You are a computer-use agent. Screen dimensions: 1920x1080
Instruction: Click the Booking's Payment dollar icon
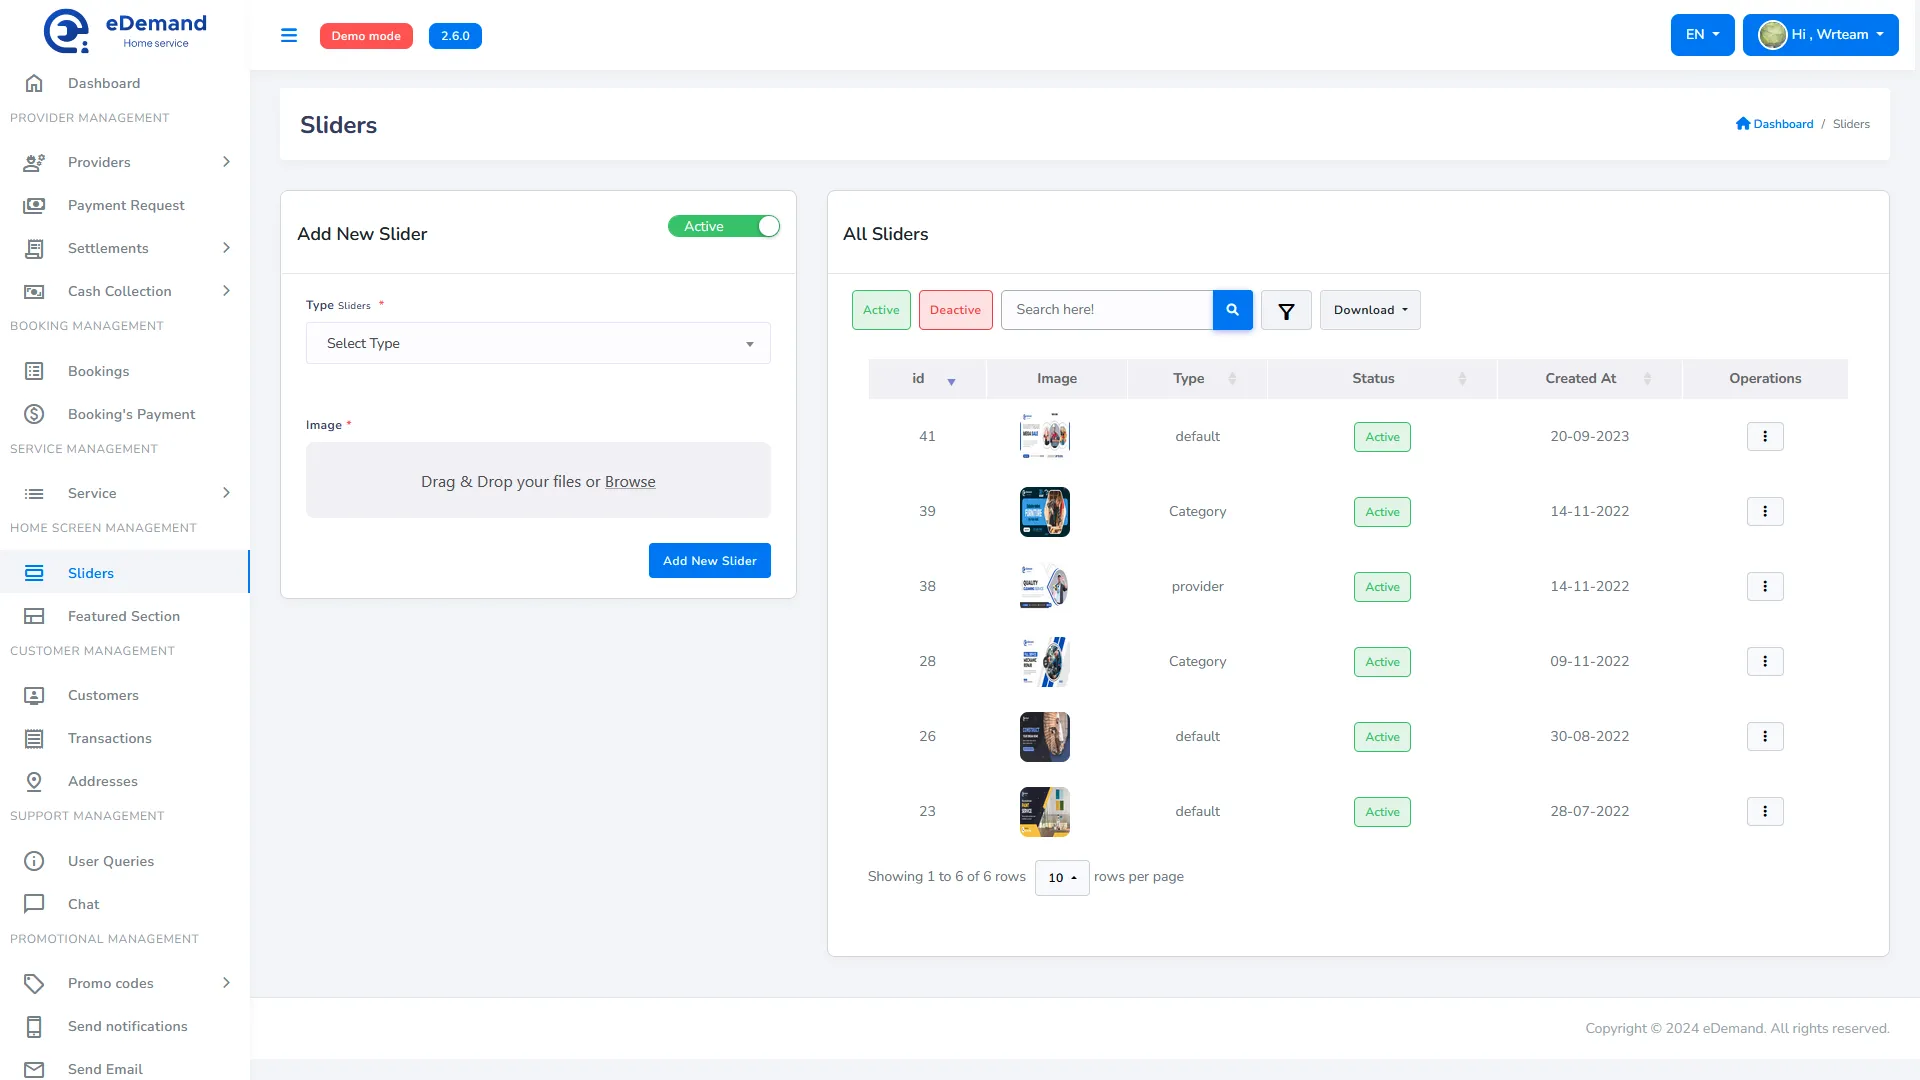pos(34,414)
